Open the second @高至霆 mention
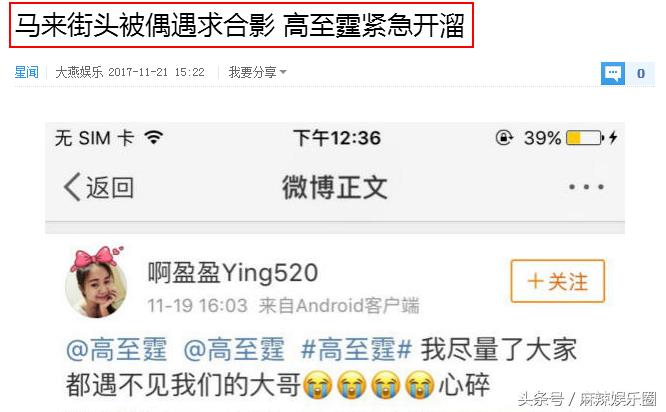The height and width of the screenshot is (412, 666). [x=234, y=350]
